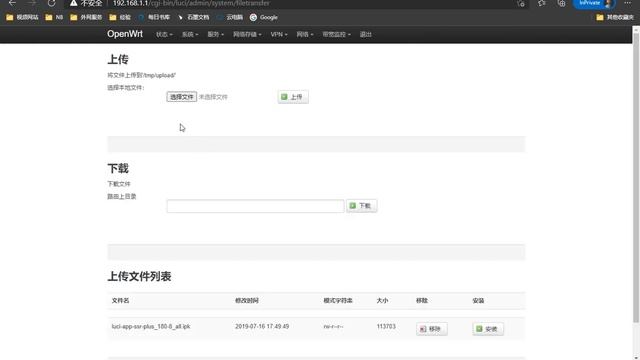Expand the 网络 dropdown menu
The image size is (640, 360).
coord(305,34)
